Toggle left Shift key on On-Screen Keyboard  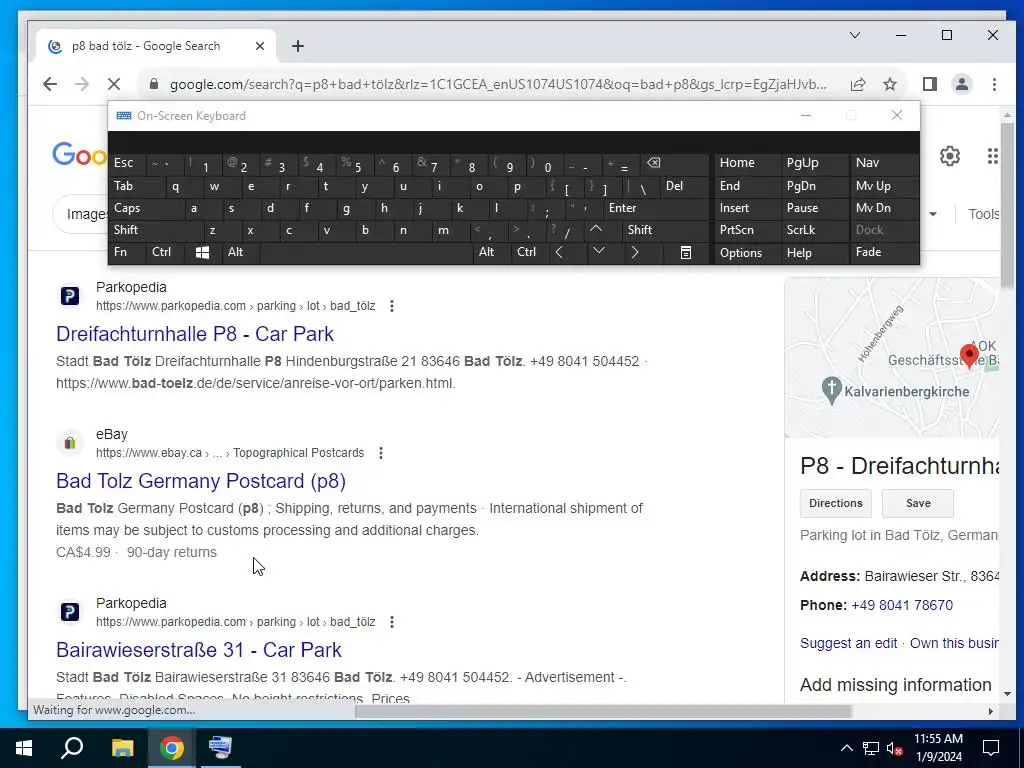tap(155, 230)
